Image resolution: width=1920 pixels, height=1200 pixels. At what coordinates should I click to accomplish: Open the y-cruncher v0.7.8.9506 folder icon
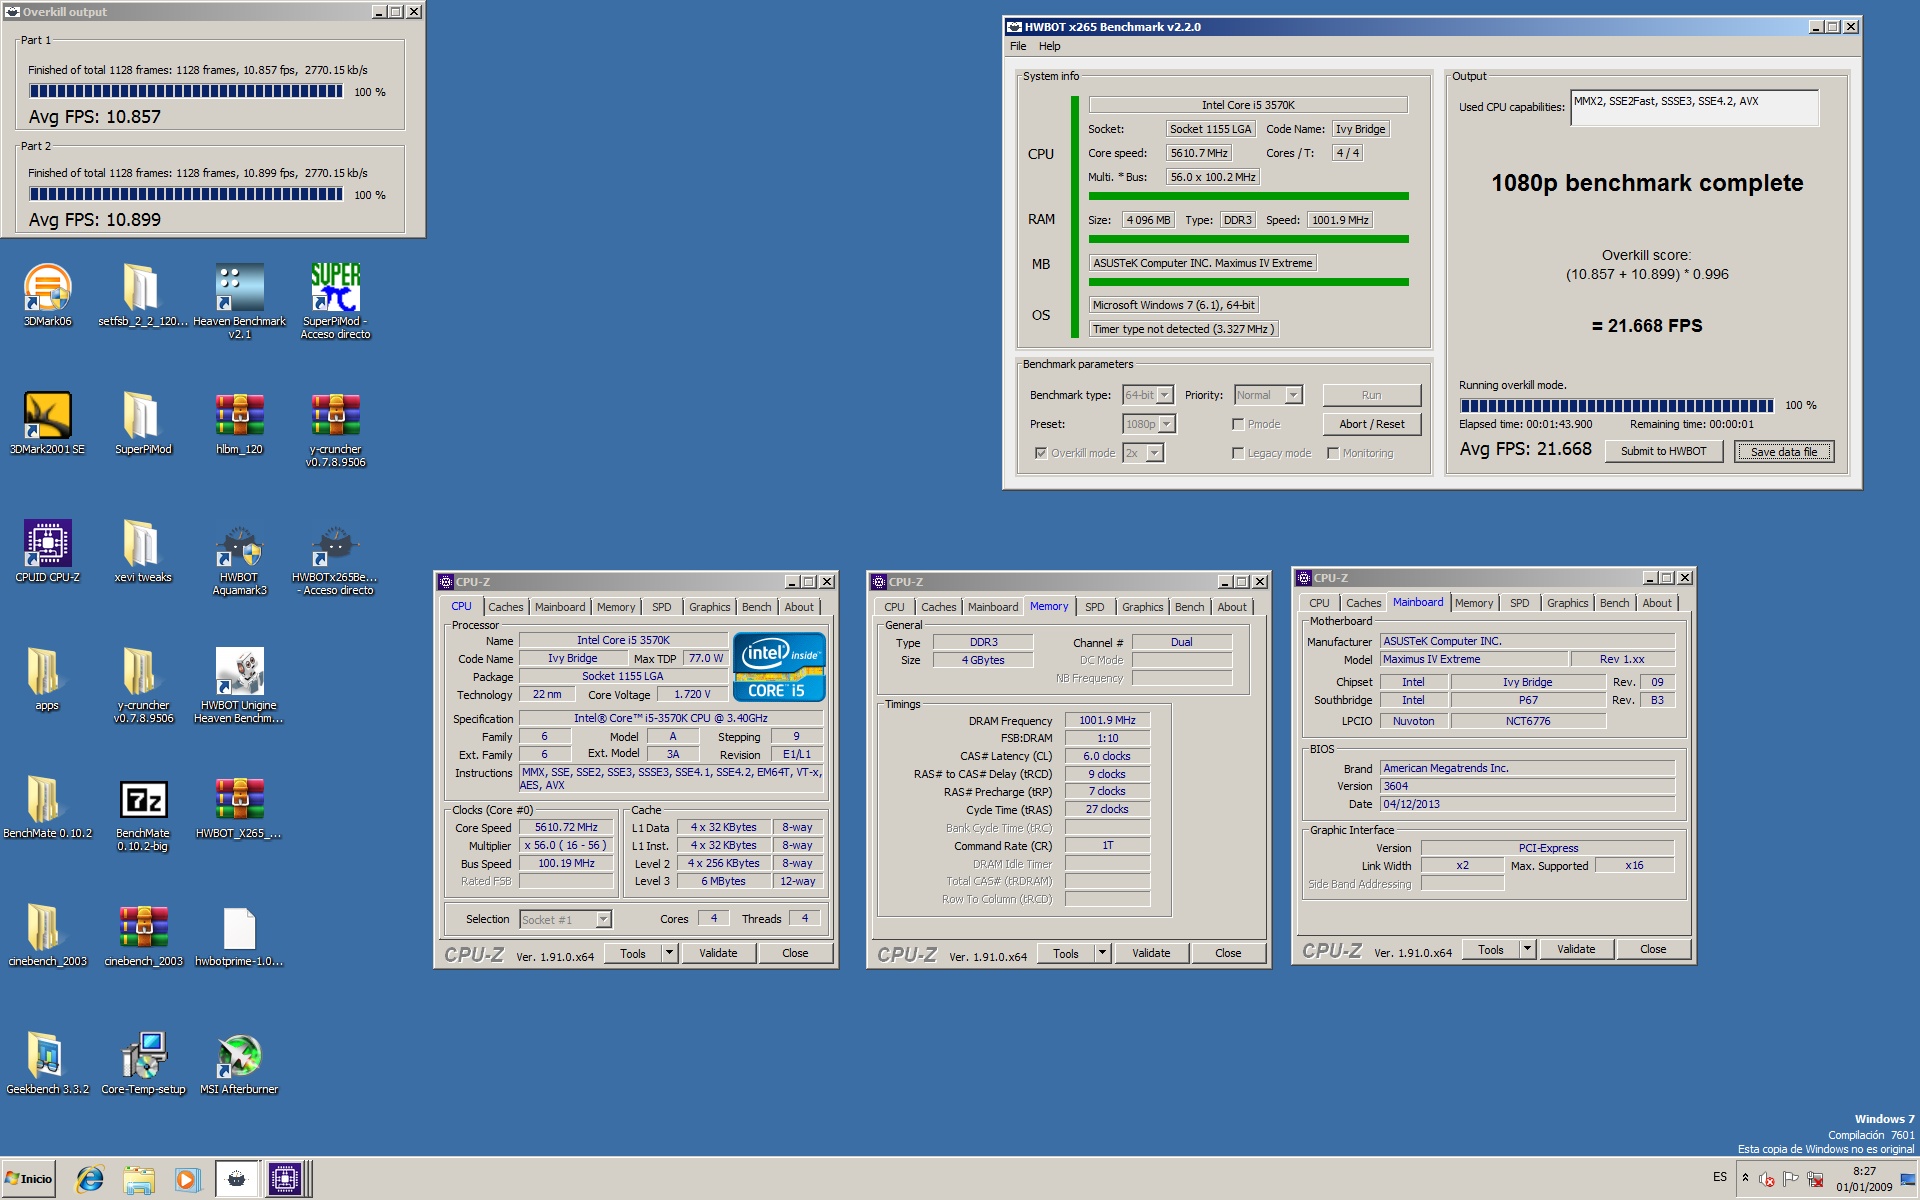[x=141, y=672]
